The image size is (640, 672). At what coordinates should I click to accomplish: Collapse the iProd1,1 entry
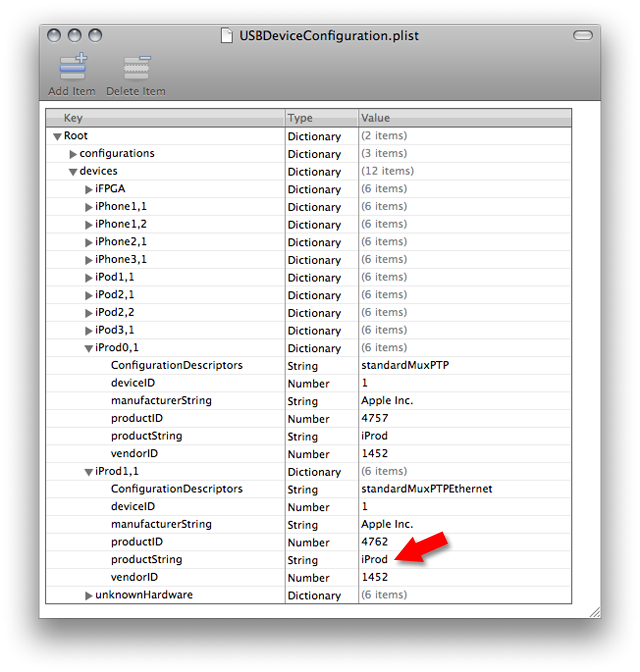click(89, 472)
